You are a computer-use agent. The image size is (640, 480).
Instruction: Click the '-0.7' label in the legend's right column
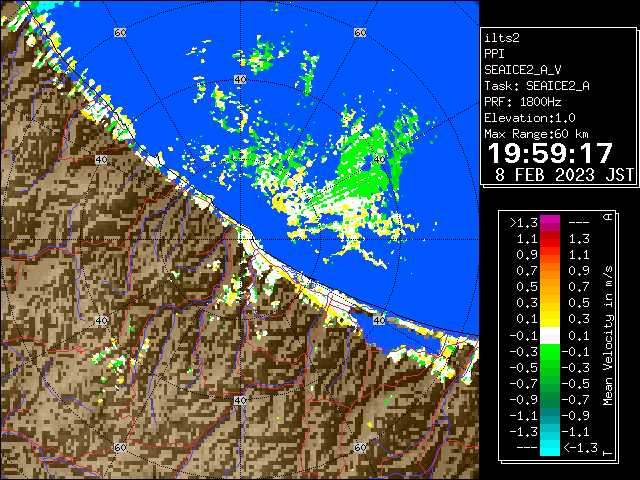[x=576, y=400]
